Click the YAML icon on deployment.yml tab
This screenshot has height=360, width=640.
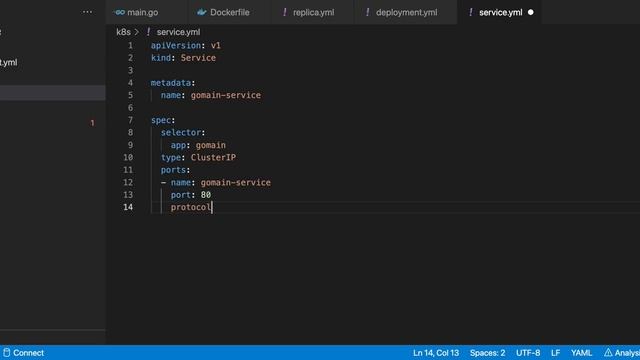pos(367,12)
